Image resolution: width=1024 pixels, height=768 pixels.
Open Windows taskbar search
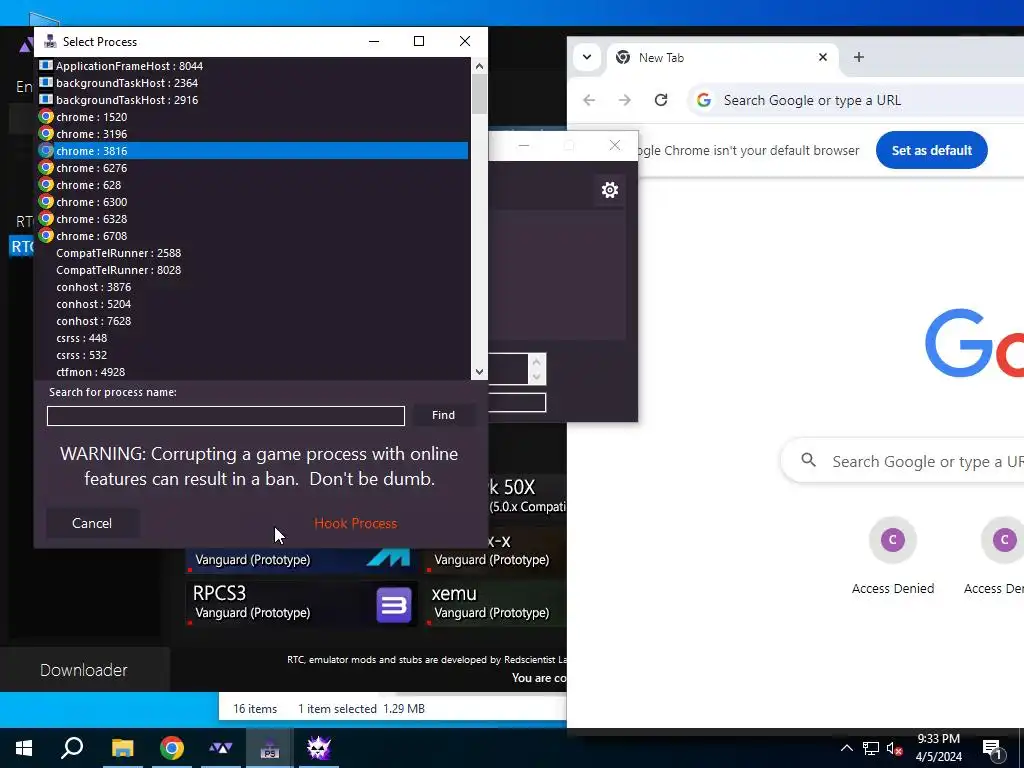tap(72, 748)
